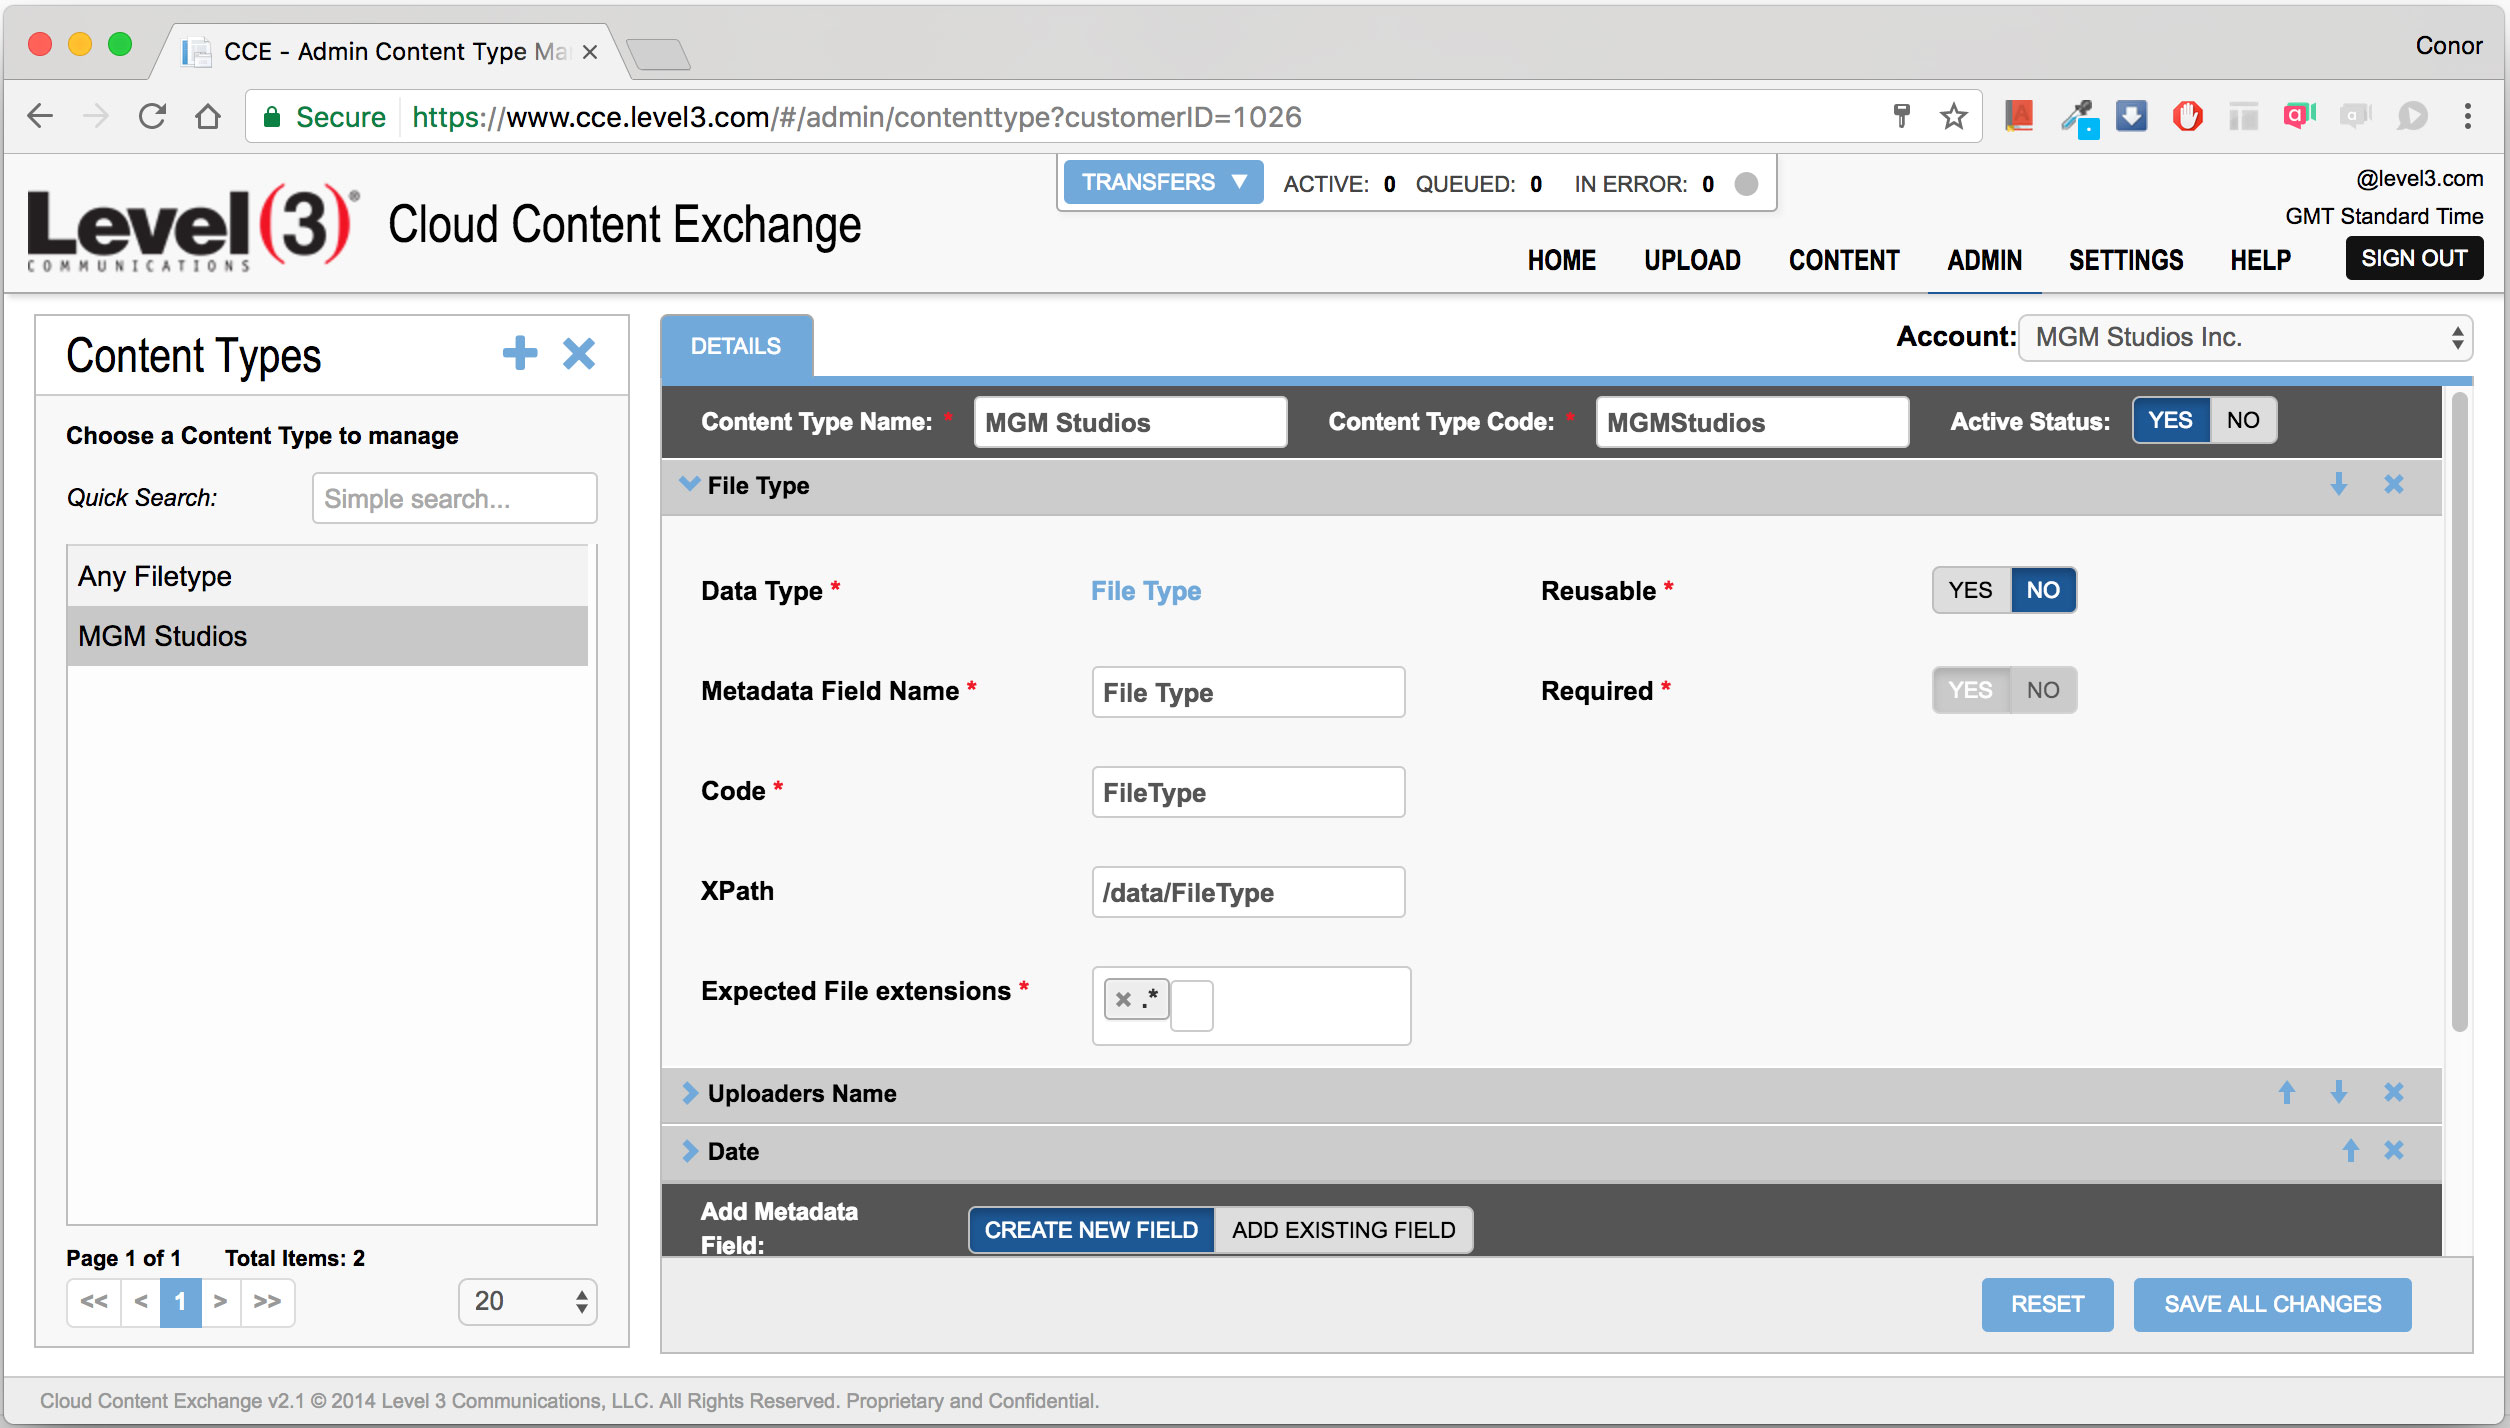Screen dimensions: 2510x1428
Task: Open the Account selector dropdown
Action: point(2245,338)
